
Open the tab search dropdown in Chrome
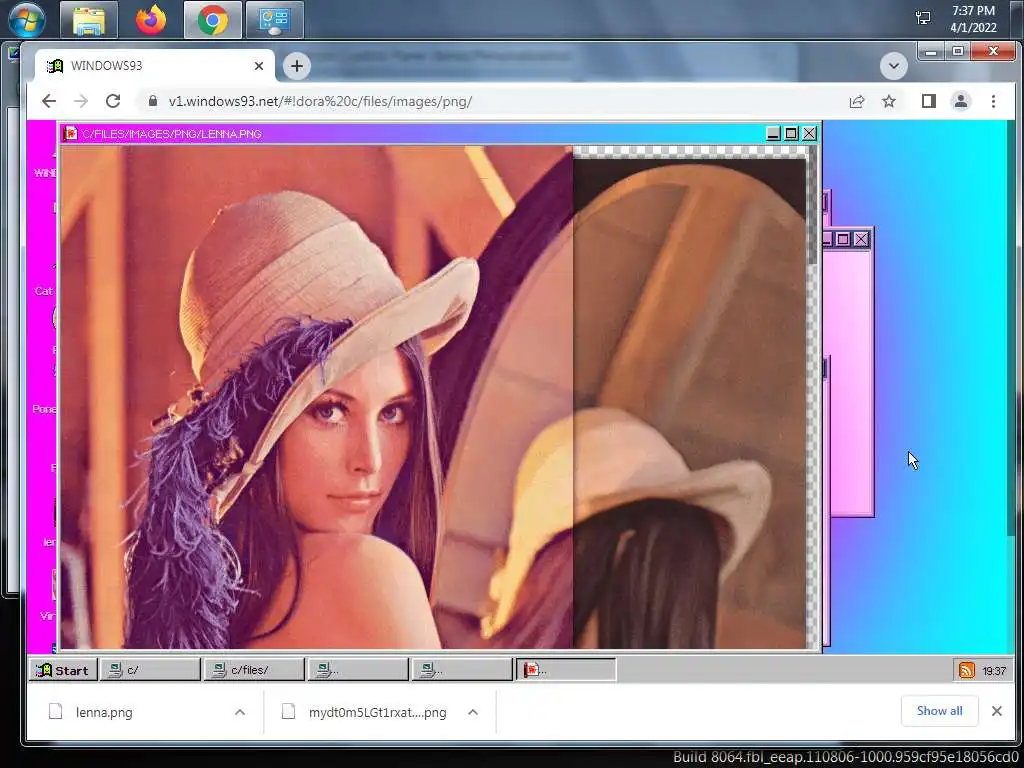pos(893,66)
